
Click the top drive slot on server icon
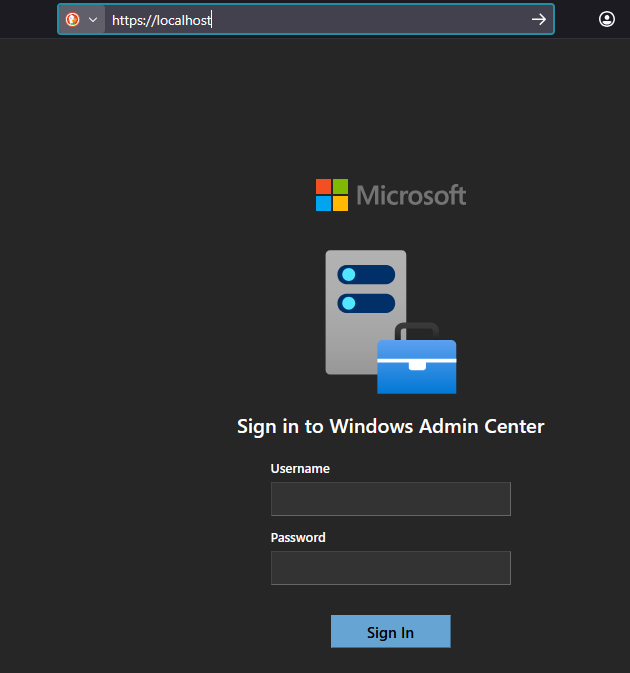pyautogui.click(x=366, y=274)
